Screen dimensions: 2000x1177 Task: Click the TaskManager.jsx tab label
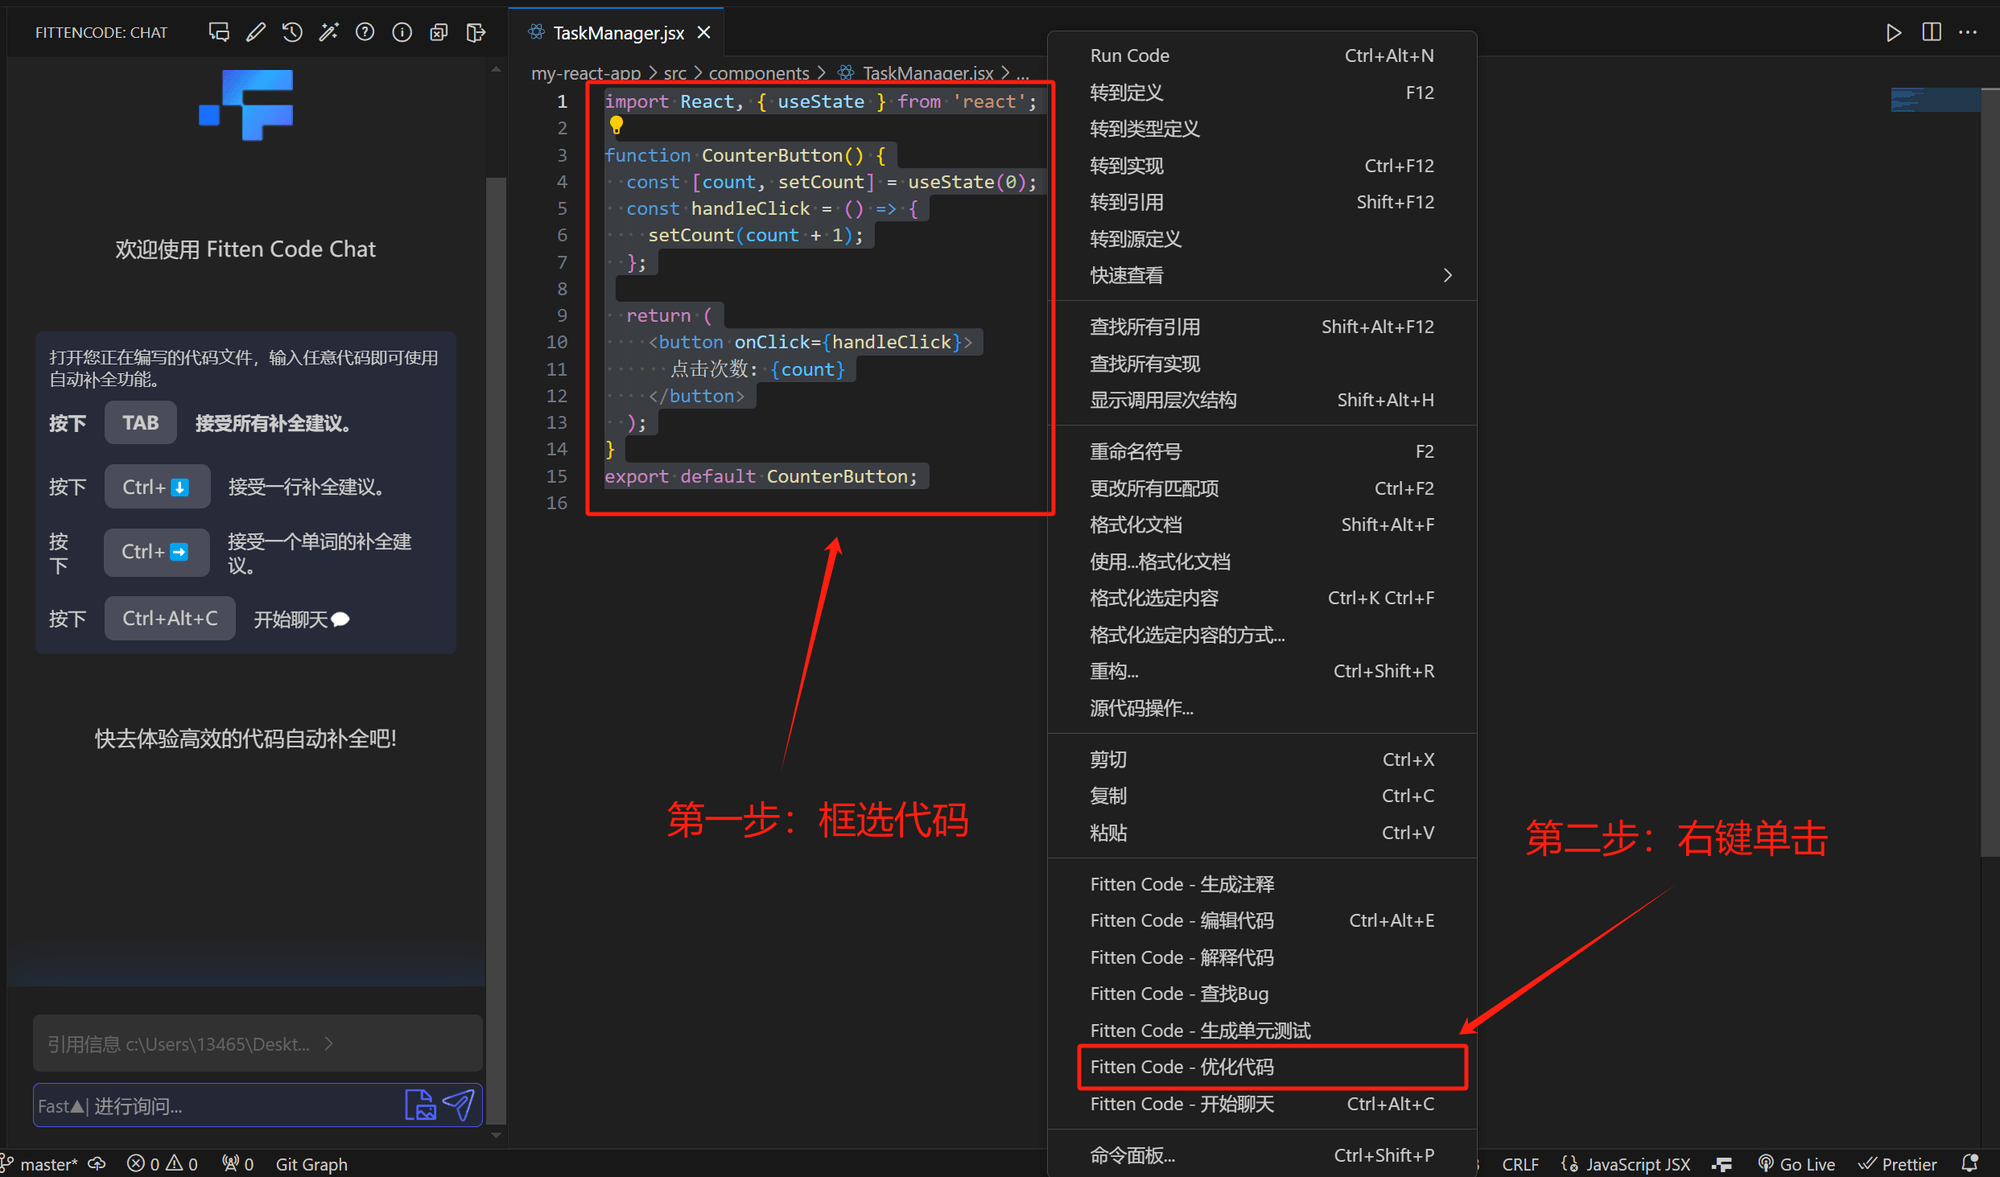pos(618,33)
